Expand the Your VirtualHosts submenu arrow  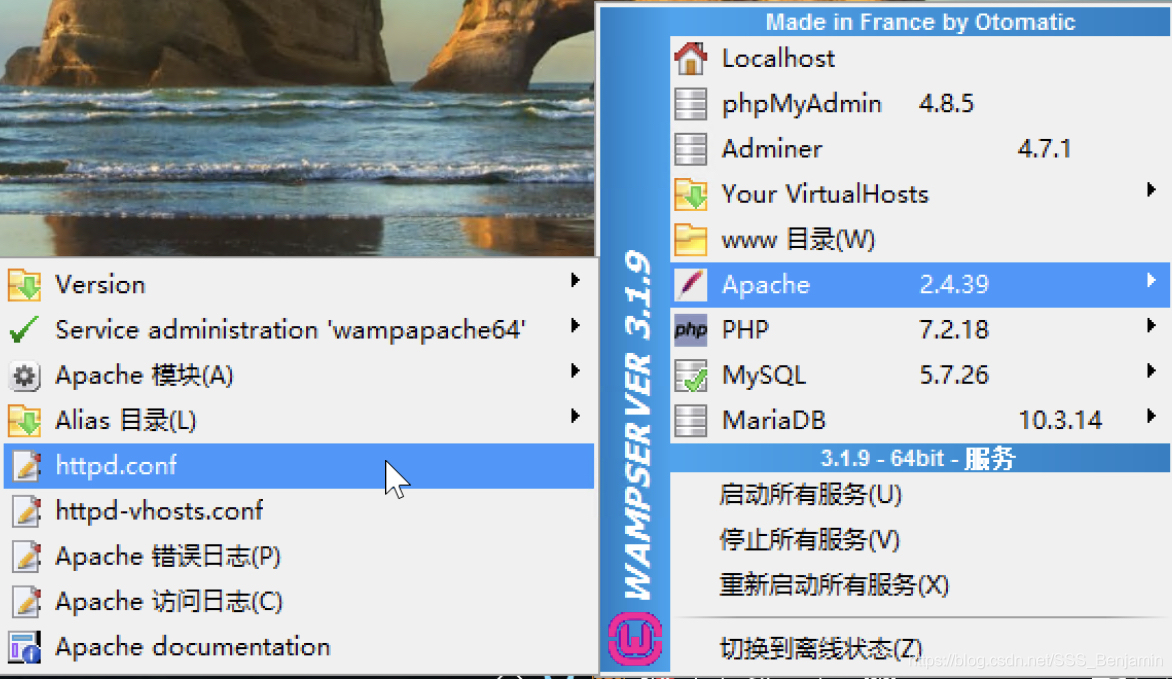[1152, 190]
